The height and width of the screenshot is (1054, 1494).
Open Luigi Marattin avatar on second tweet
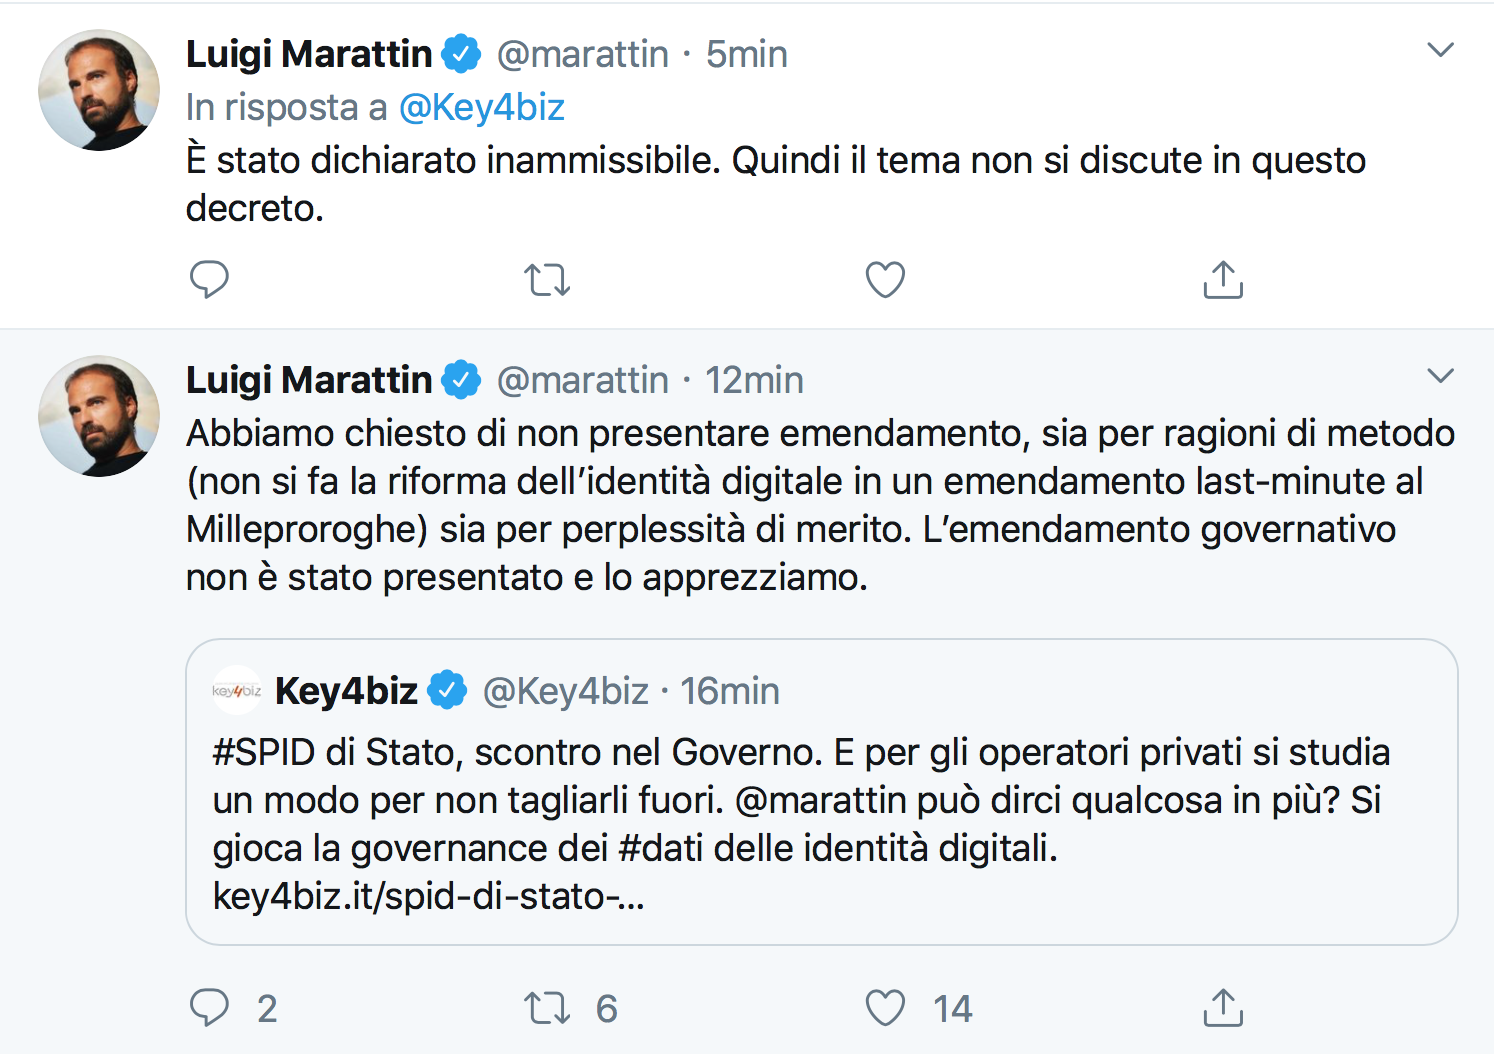[99, 416]
